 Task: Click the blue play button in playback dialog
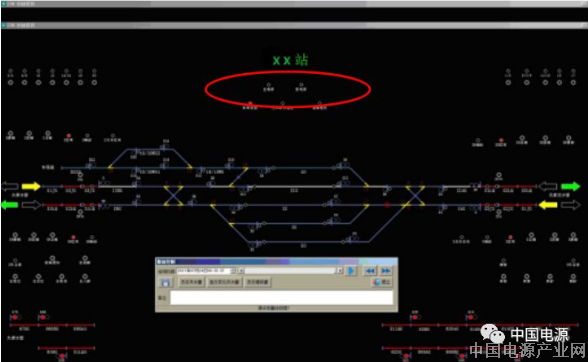351,270
